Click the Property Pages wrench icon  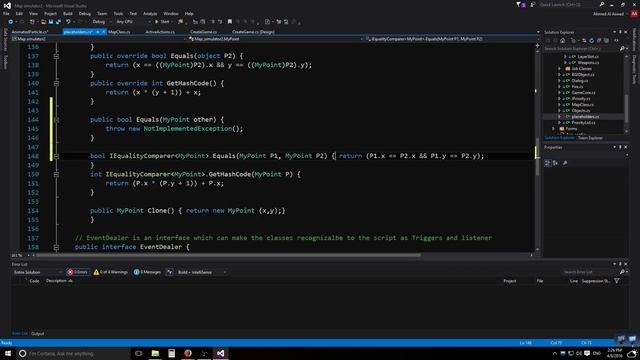[x=565, y=163]
